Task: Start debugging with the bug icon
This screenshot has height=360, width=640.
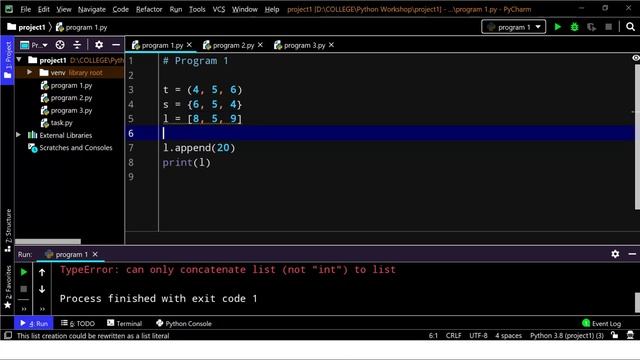Action: [574, 27]
